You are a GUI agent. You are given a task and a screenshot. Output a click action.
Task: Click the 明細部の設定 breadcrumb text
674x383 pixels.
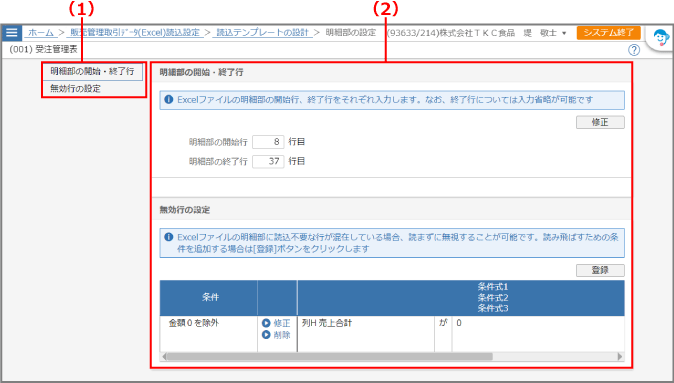[351, 33]
